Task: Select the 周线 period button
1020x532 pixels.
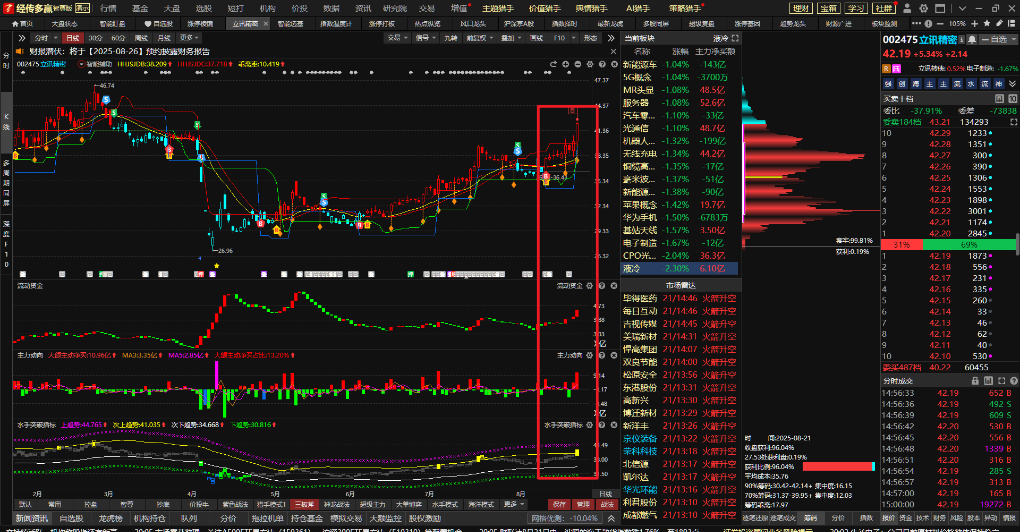Action: pos(141,38)
